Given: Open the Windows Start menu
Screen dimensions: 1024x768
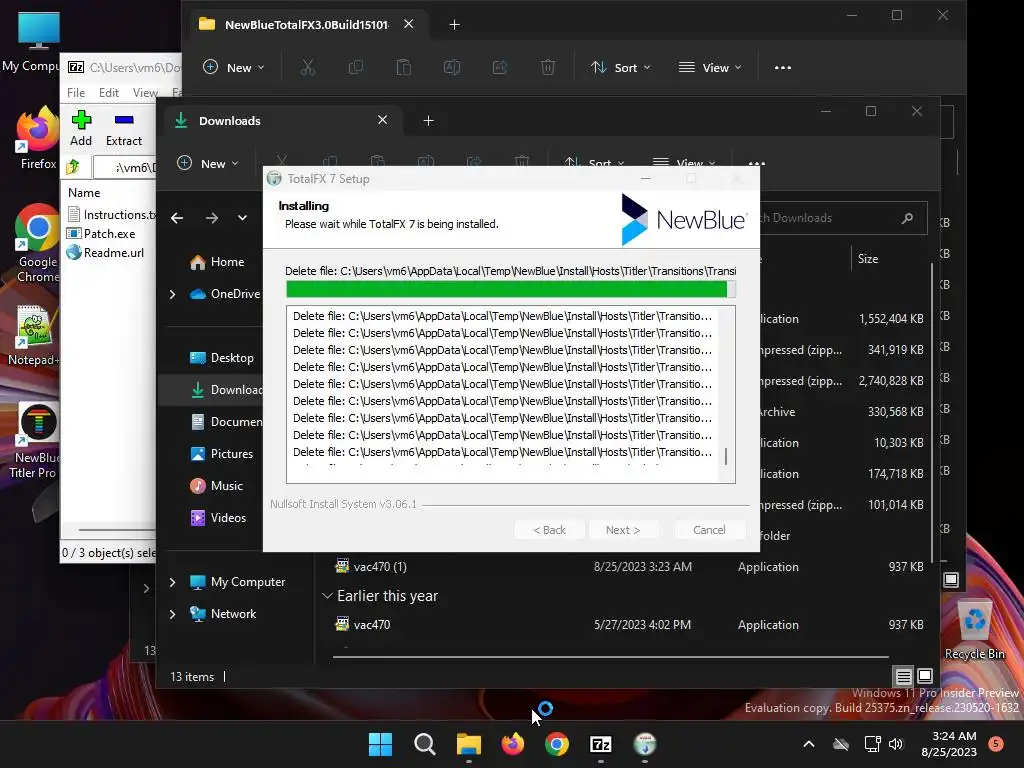Looking at the screenshot, I should click(380, 744).
